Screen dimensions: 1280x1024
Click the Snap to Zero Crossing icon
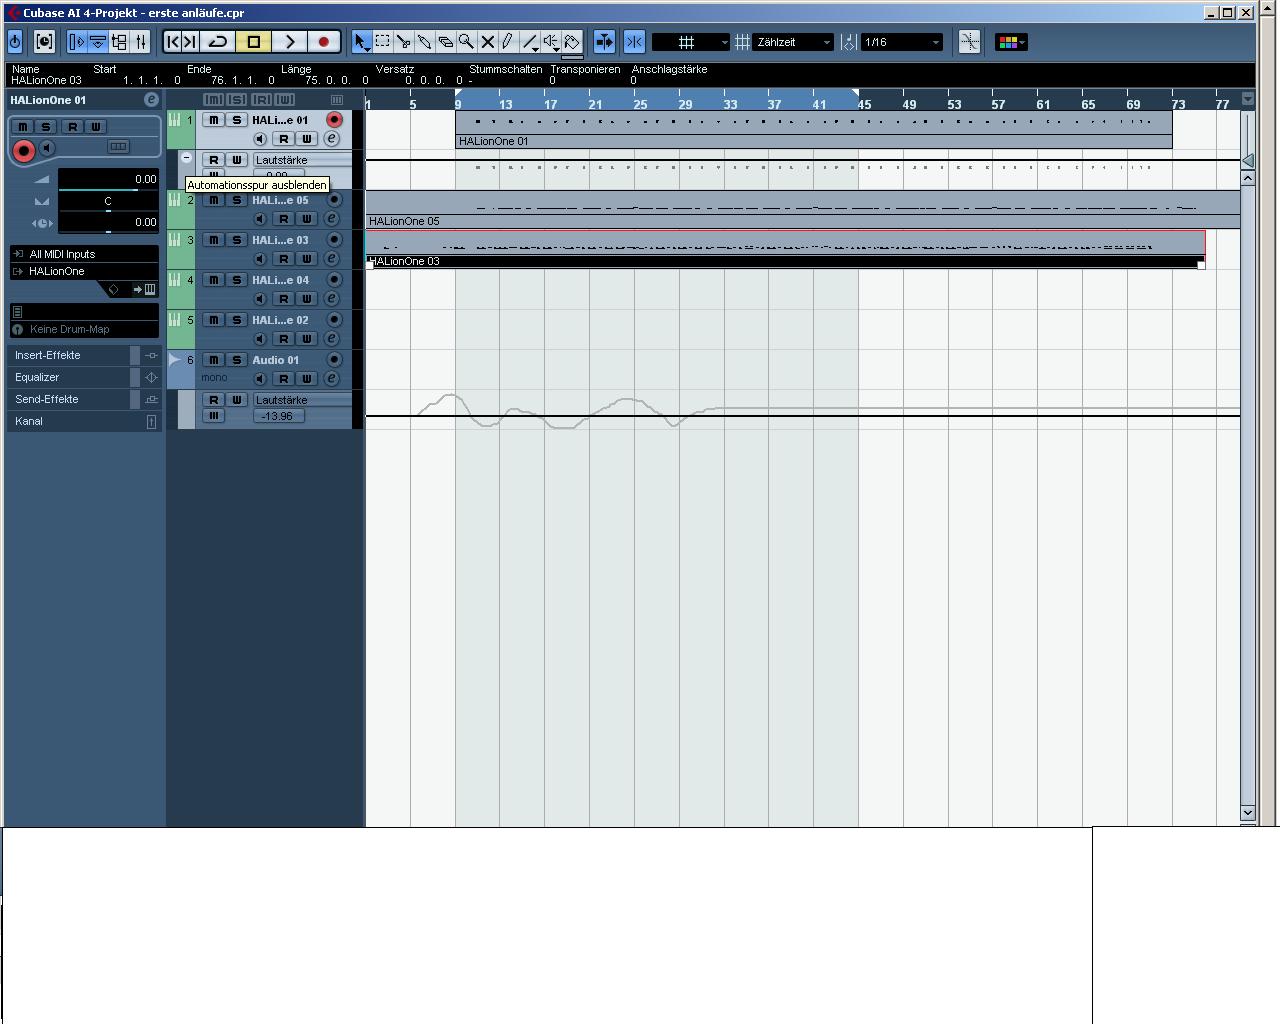click(969, 42)
